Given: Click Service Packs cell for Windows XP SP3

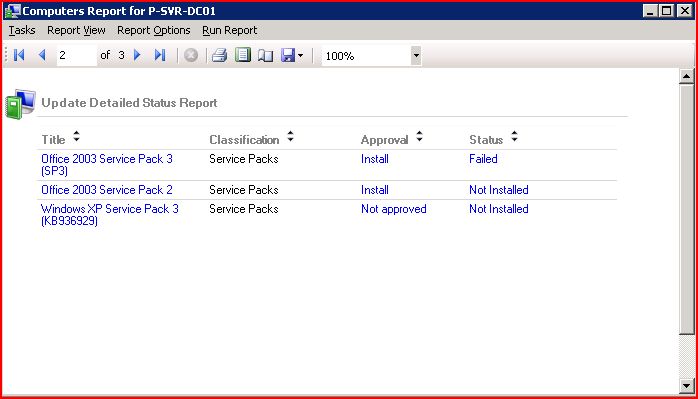Looking at the screenshot, I should 244,209.
